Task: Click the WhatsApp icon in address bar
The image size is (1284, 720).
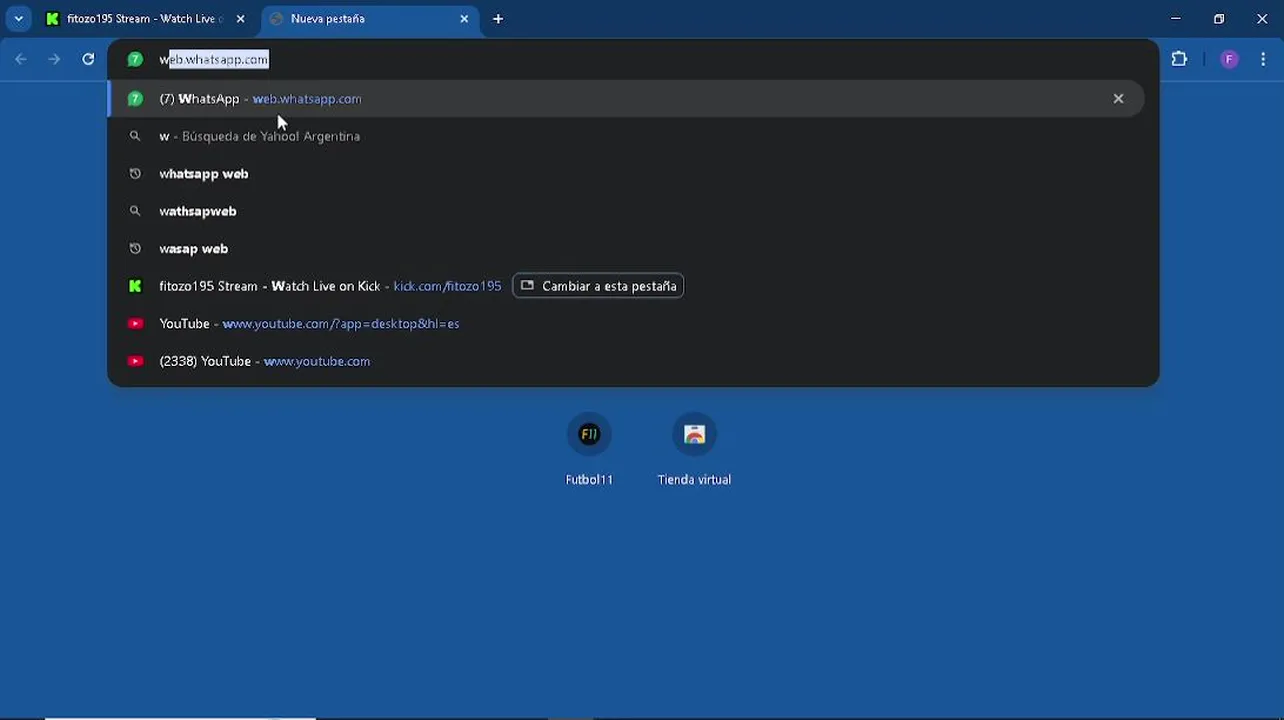Action: click(x=135, y=59)
